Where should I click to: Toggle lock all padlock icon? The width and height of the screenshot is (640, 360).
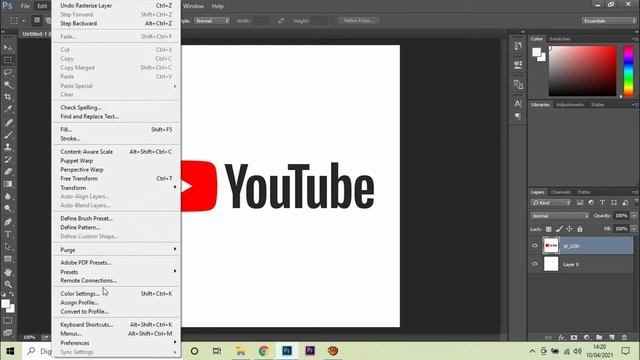(x=580, y=229)
